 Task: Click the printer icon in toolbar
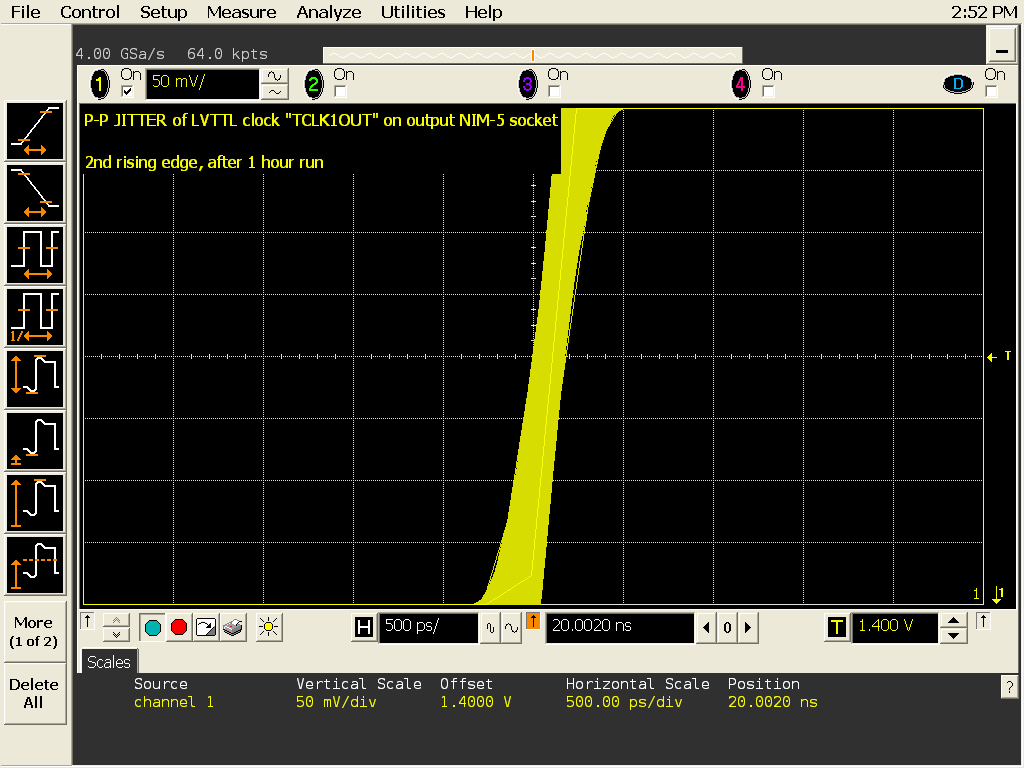pos(232,628)
